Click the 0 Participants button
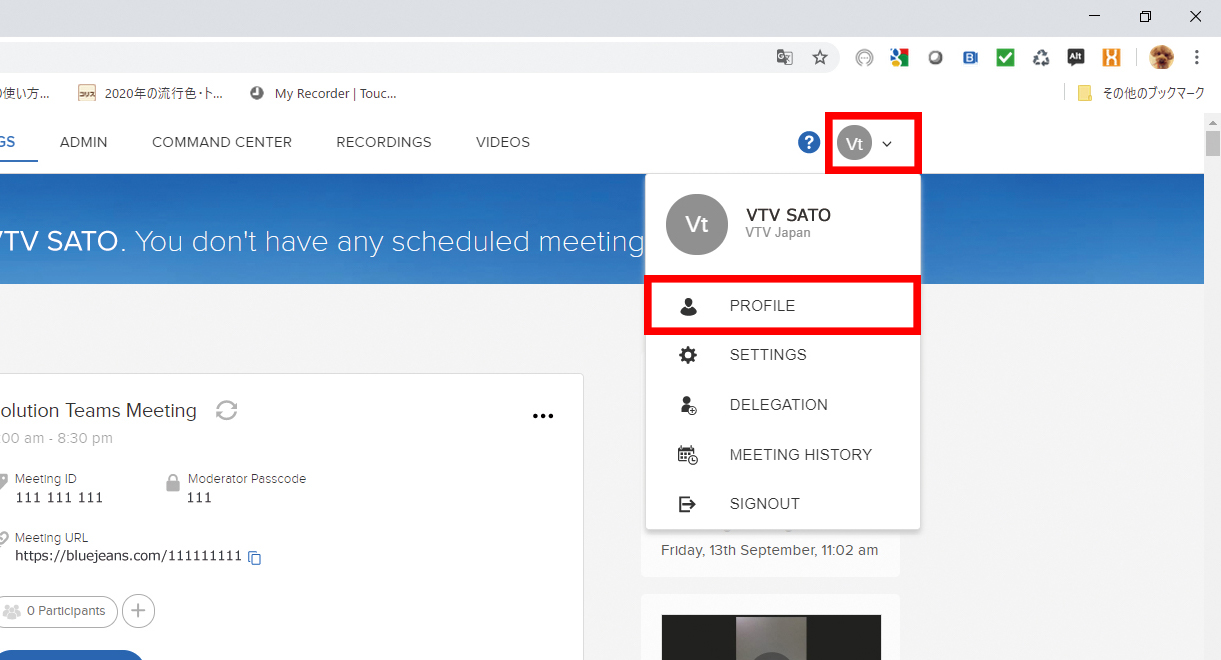The image size is (1221, 660). [x=58, y=611]
